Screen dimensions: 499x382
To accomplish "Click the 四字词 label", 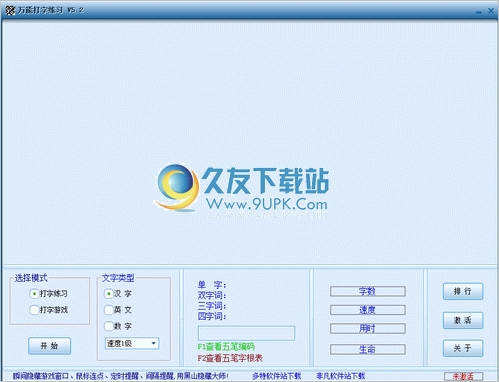I will tap(212, 316).
